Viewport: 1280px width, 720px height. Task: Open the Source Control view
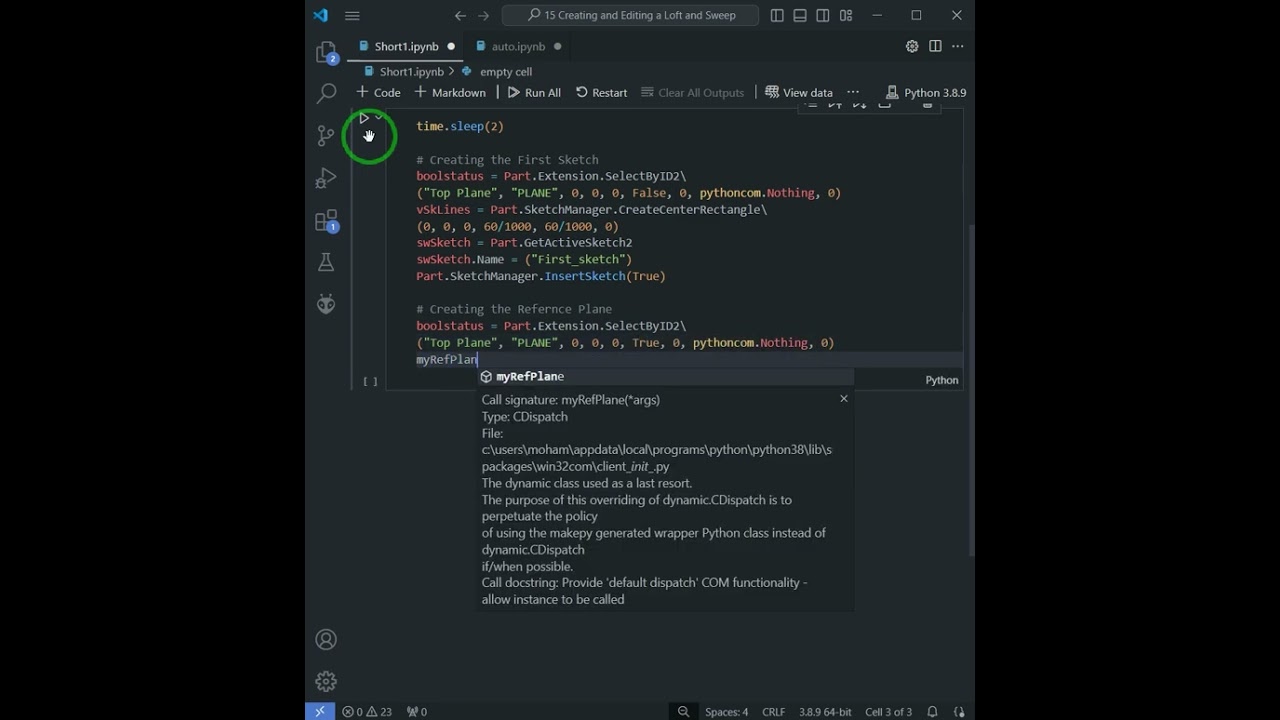coord(326,136)
